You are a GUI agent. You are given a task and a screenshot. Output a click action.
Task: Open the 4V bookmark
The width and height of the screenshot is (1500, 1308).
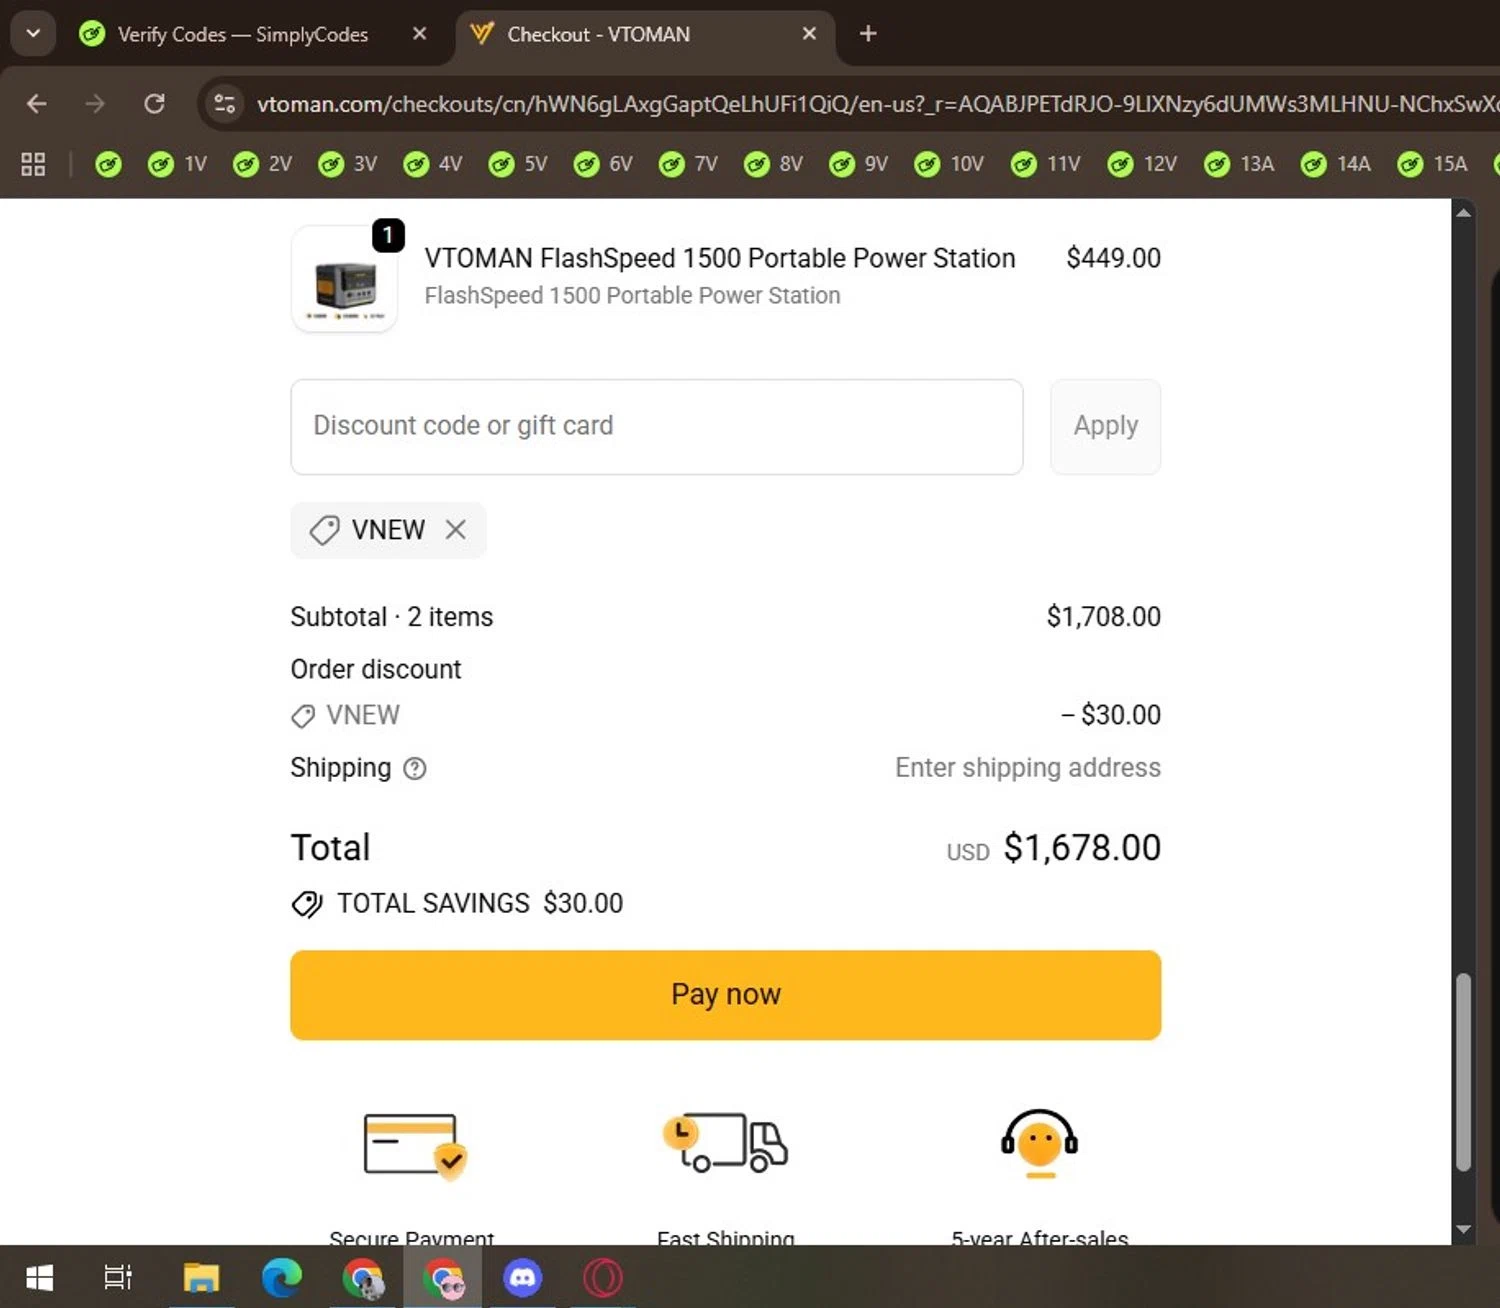coord(432,164)
